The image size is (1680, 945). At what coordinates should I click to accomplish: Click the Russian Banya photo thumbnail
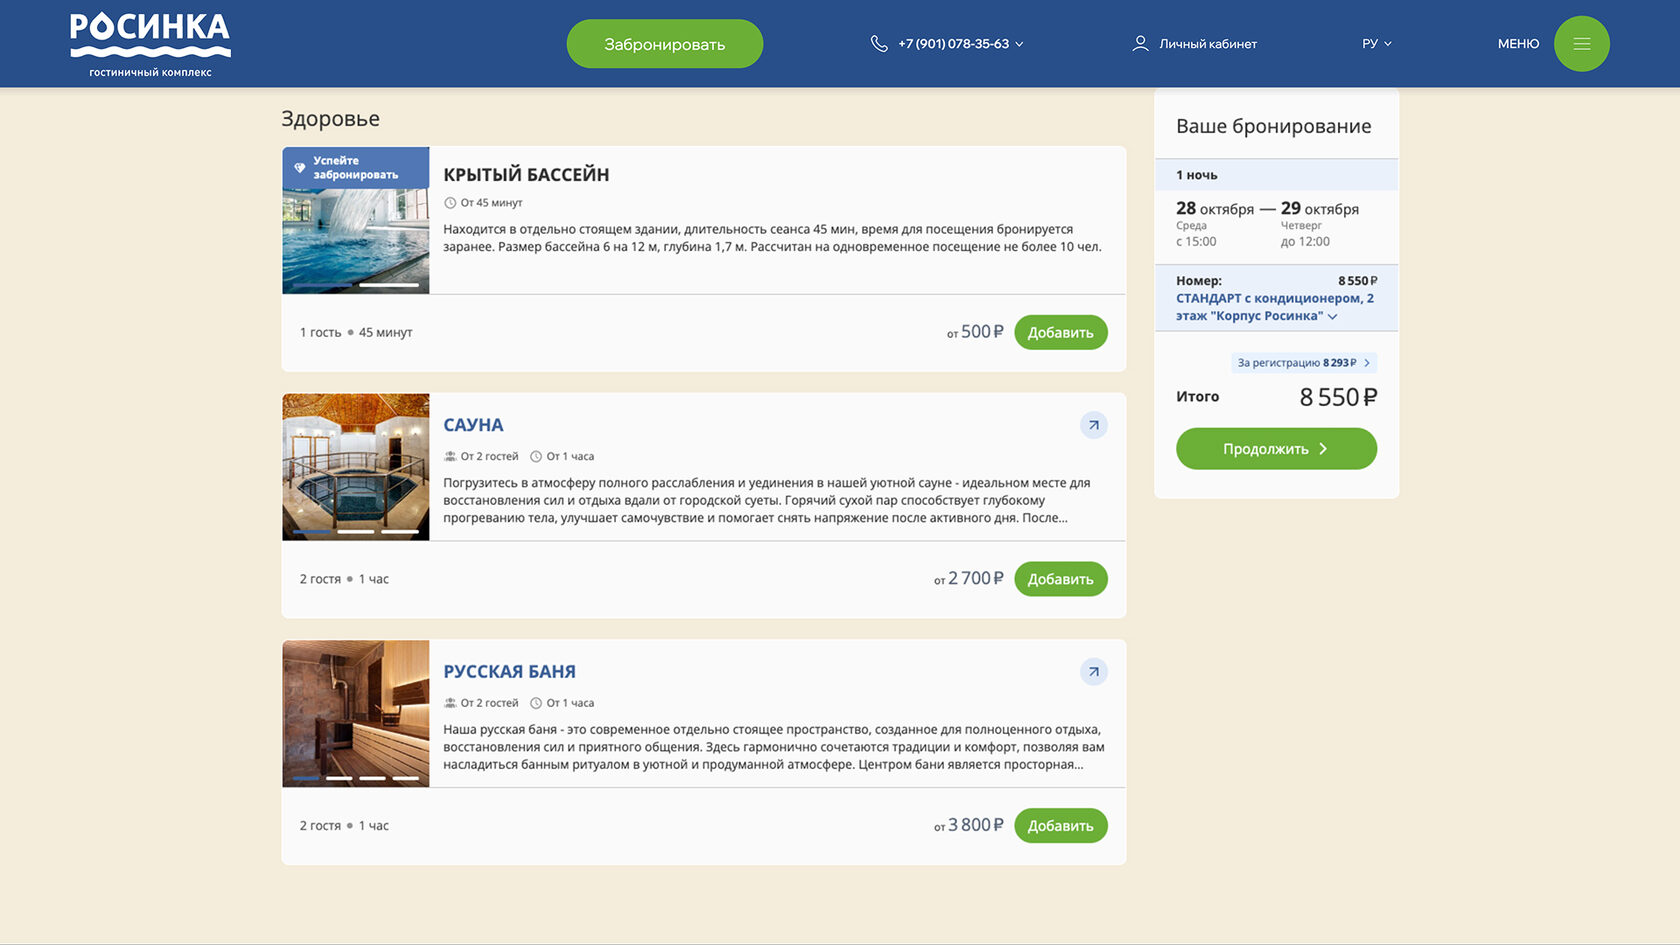coord(356,714)
